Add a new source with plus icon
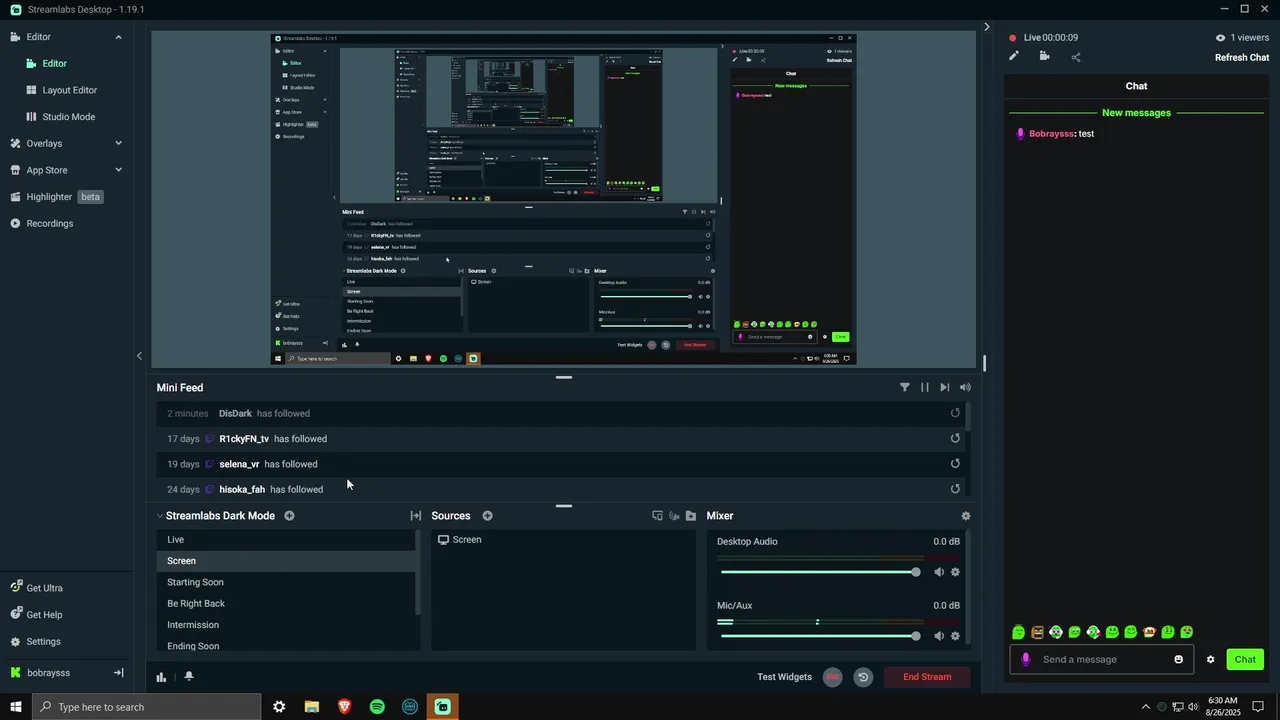 [488, 516]
